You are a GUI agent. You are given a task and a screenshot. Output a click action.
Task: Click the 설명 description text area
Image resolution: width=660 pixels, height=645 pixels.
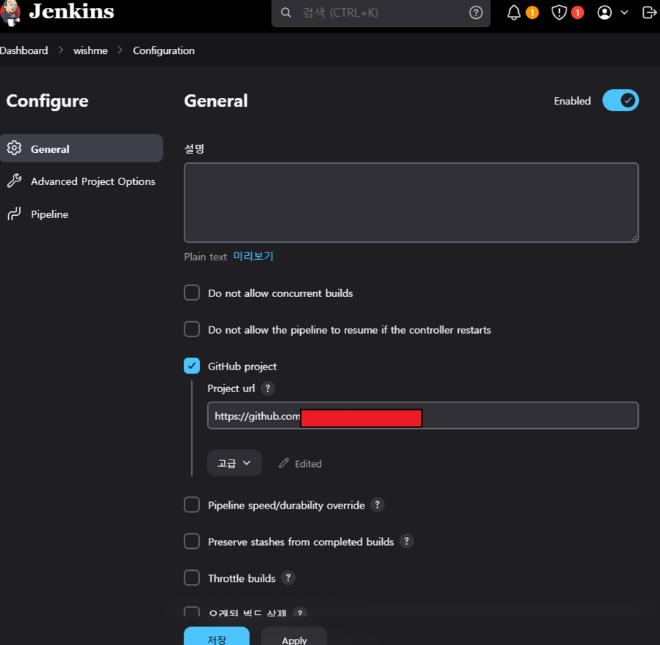tap(411, 203)
